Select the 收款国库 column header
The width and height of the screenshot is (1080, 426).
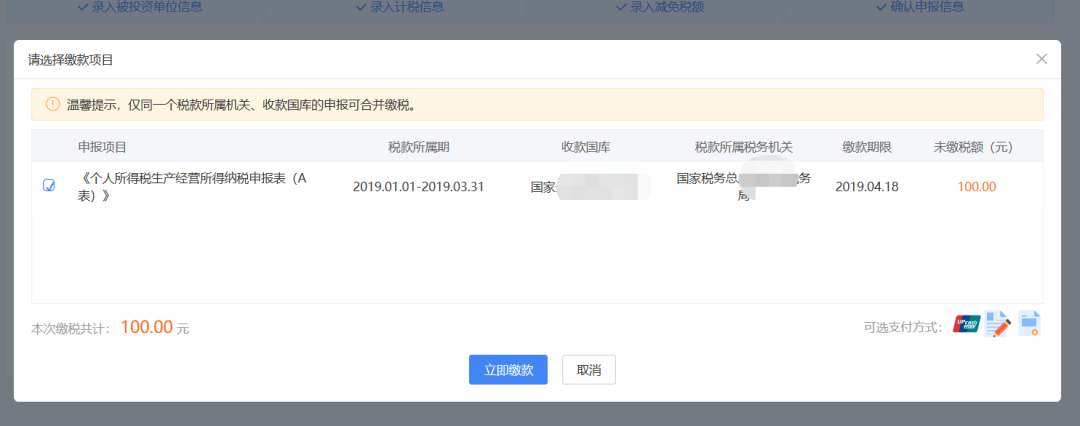pos(585,147)
